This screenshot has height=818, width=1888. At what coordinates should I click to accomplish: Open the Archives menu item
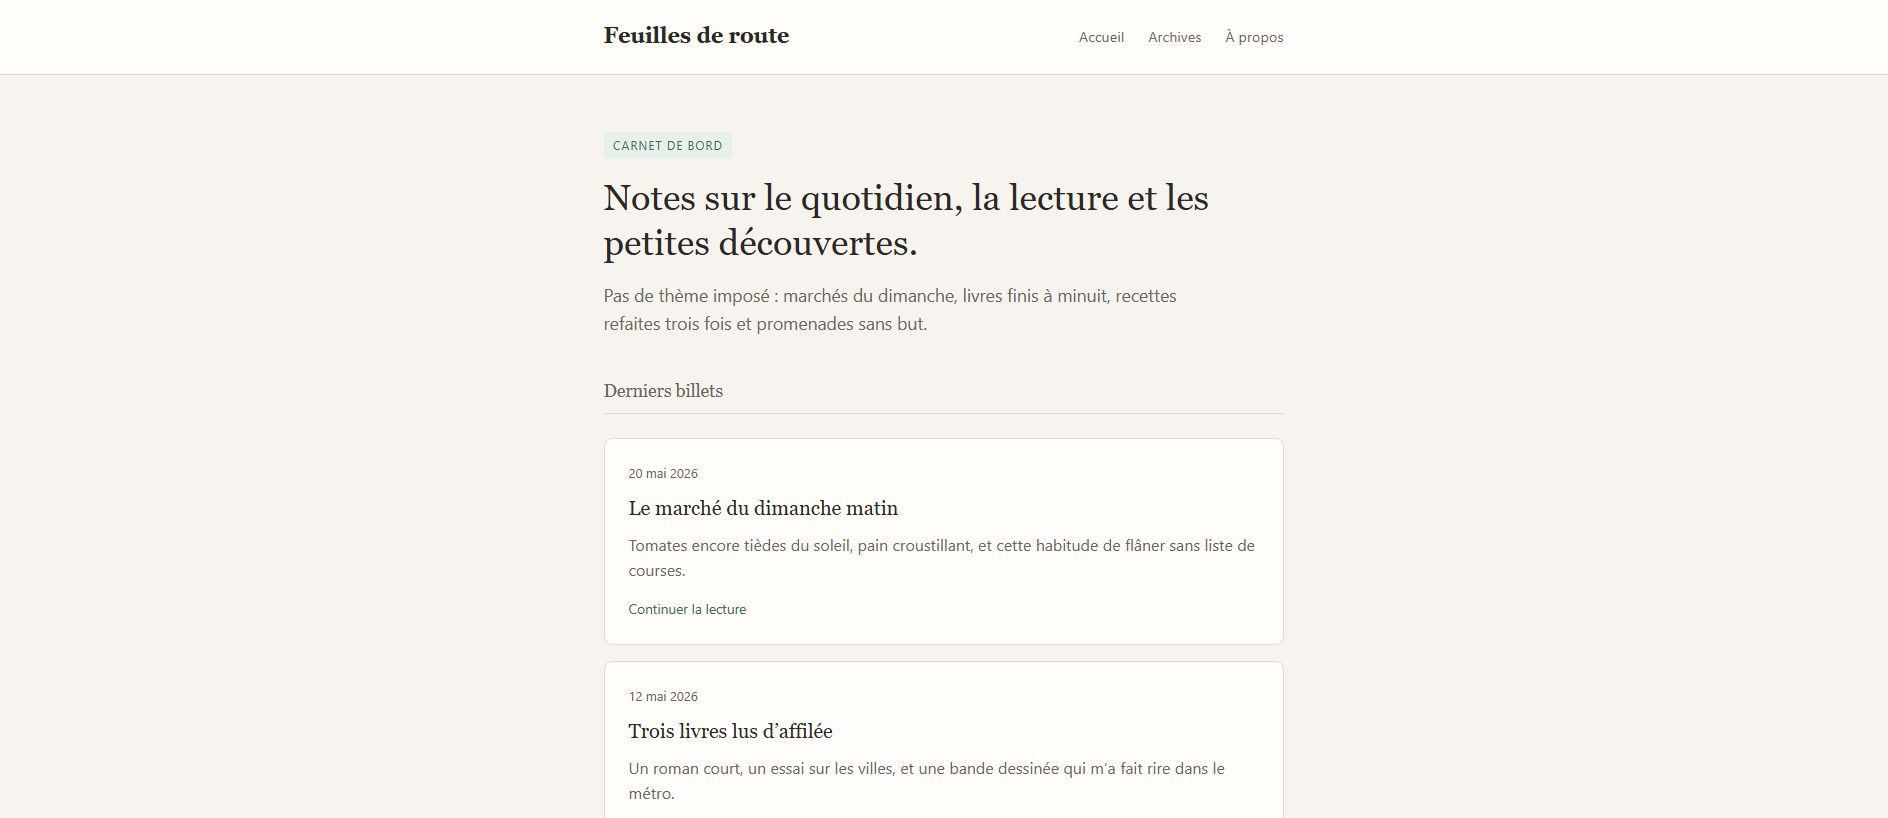click(1174, 37)
